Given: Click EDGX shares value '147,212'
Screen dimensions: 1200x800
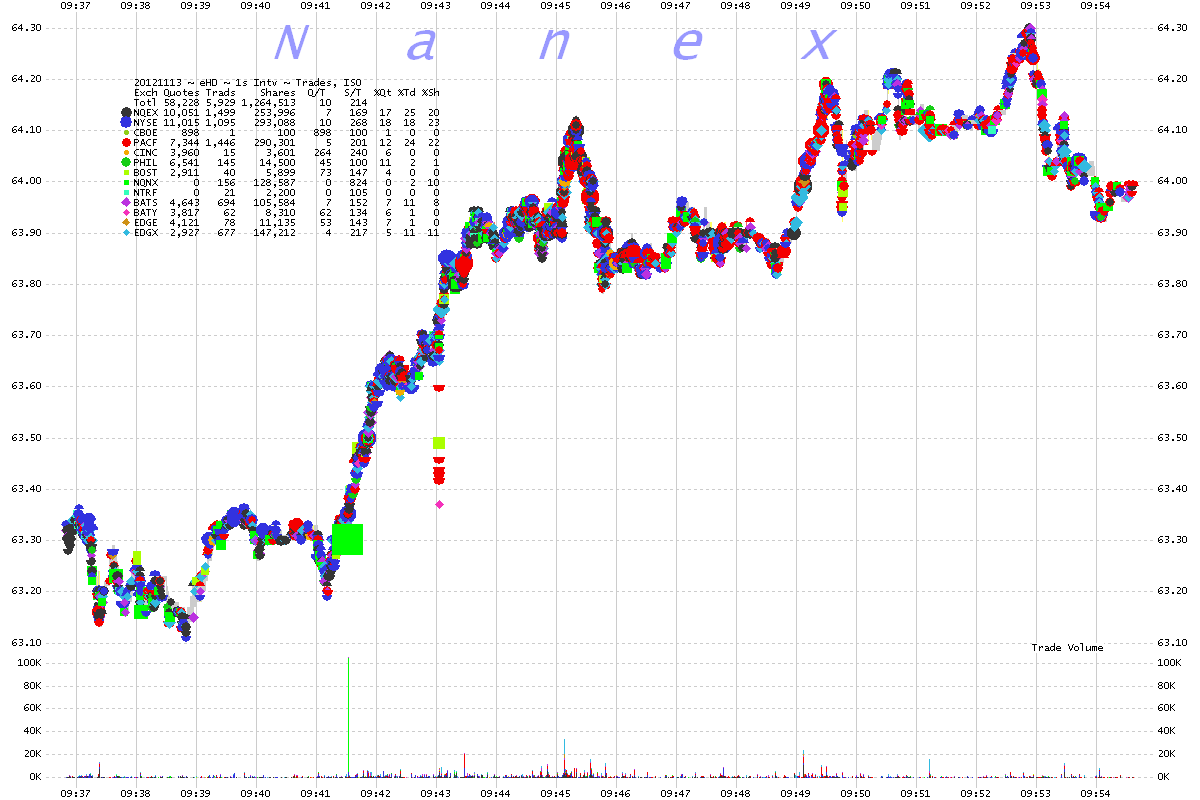Looking at the screenshot, I should pyautogui.click(x=275, y=232).
